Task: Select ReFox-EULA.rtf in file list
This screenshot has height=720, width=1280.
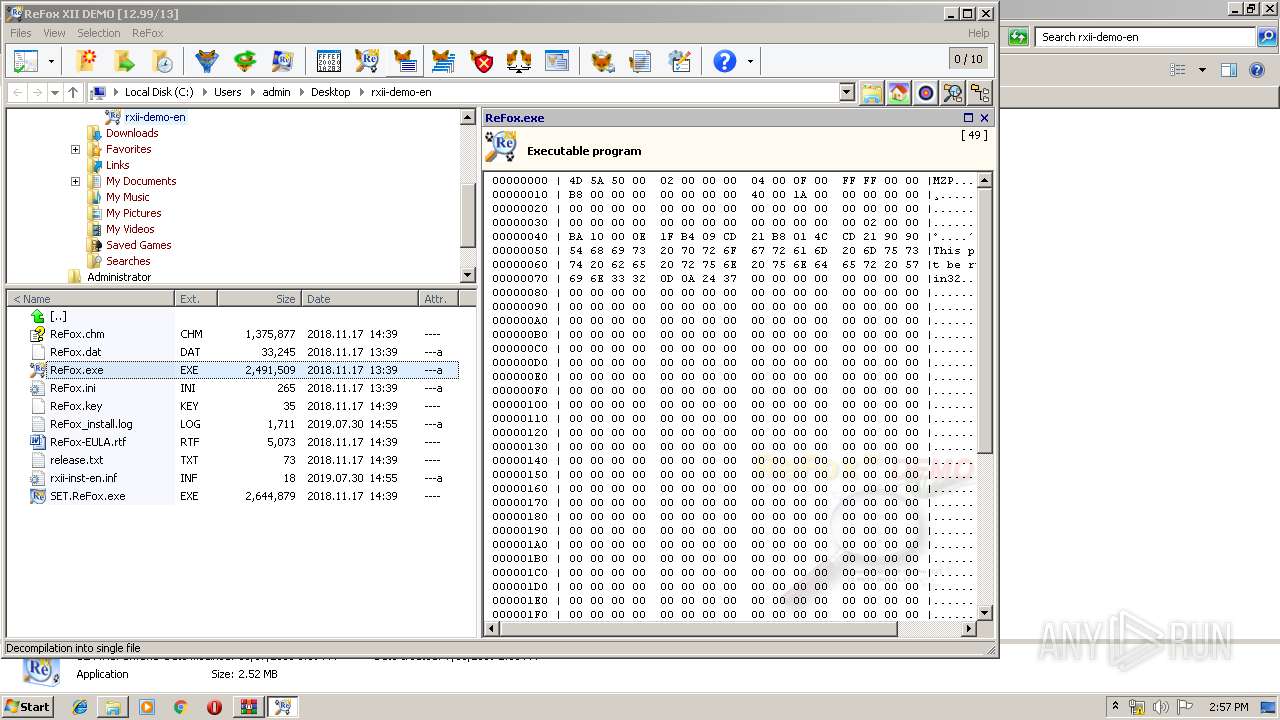Action: point(88,442)
